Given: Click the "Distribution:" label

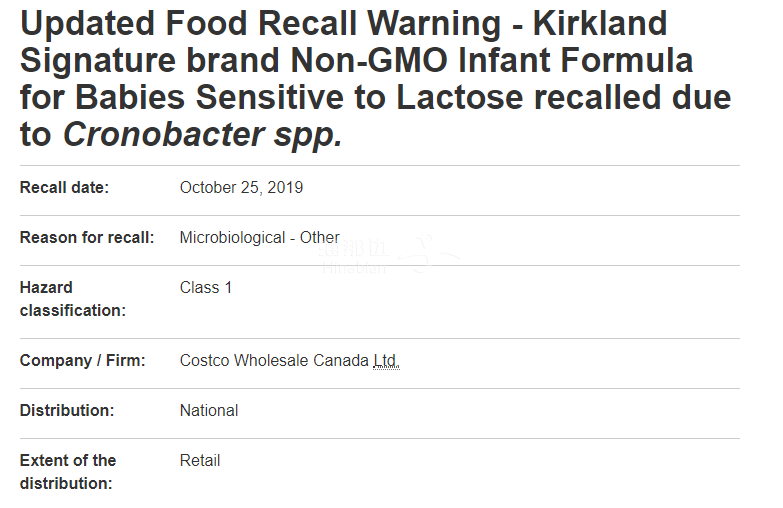Looking at the screenshot, I should (67, 410).
